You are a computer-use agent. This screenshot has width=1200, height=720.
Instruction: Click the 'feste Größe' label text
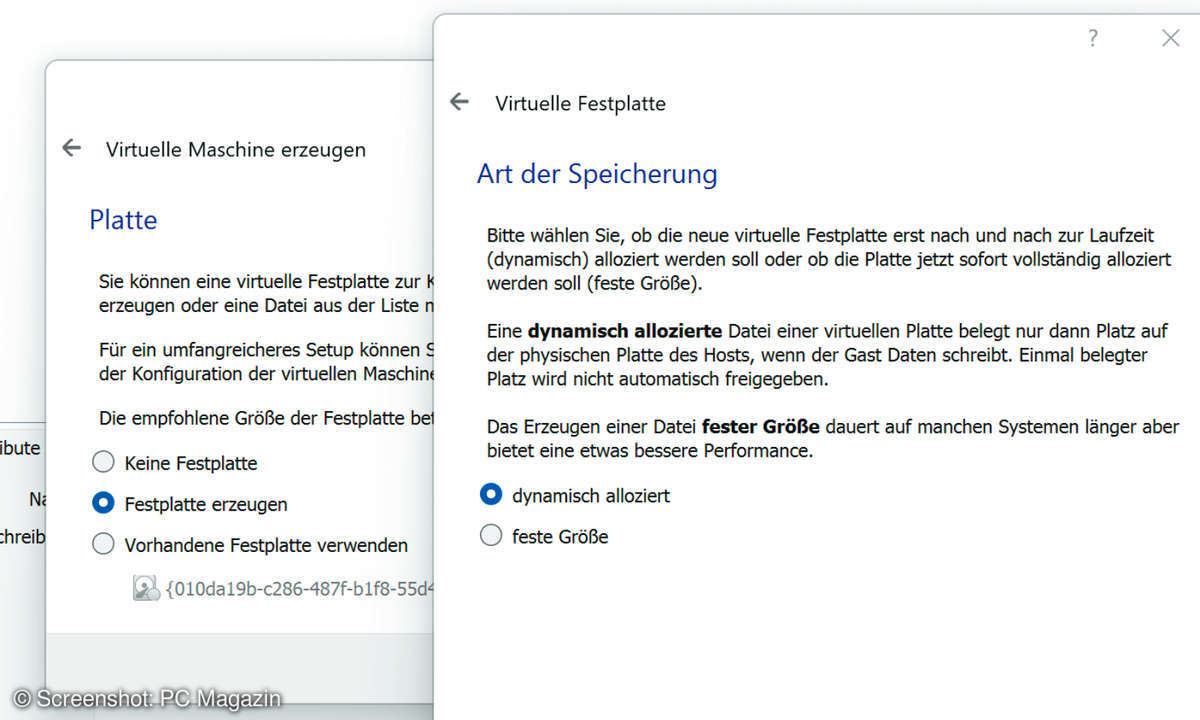click(x=560, y=537)
